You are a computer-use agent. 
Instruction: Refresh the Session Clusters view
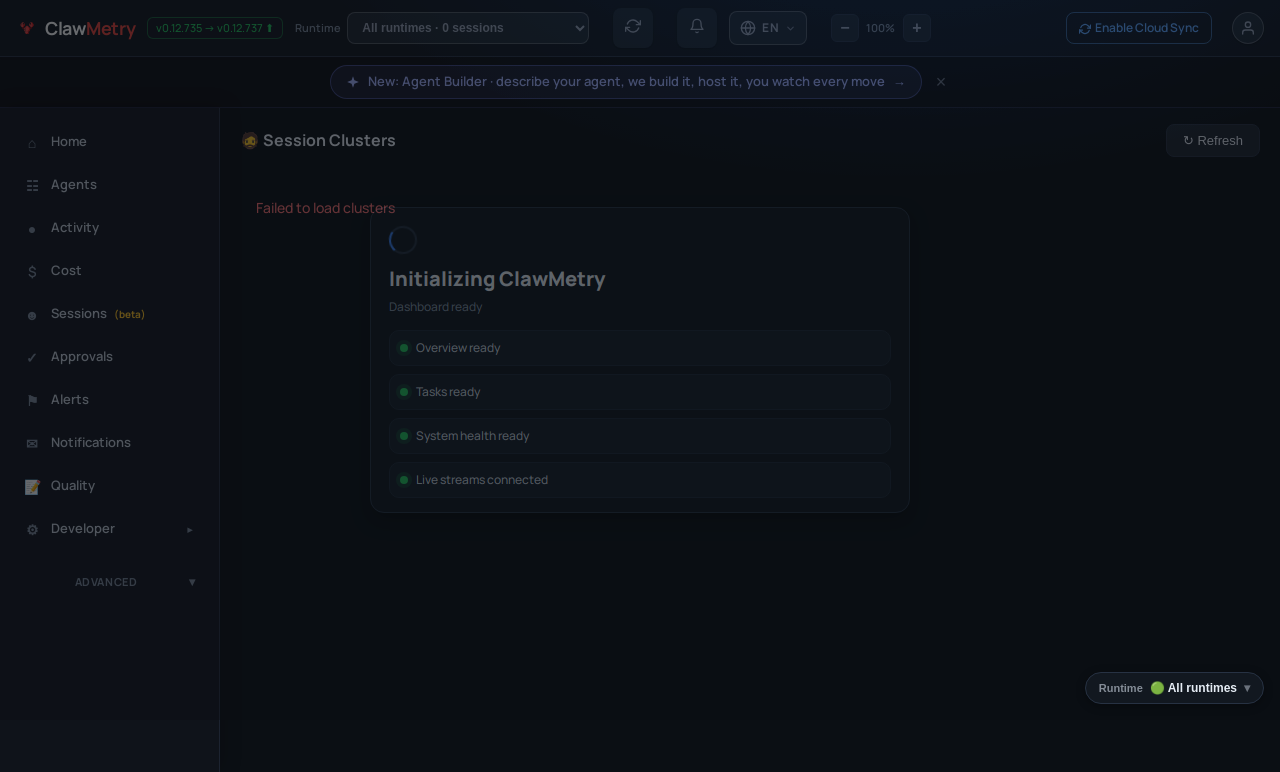point(1213,141)
